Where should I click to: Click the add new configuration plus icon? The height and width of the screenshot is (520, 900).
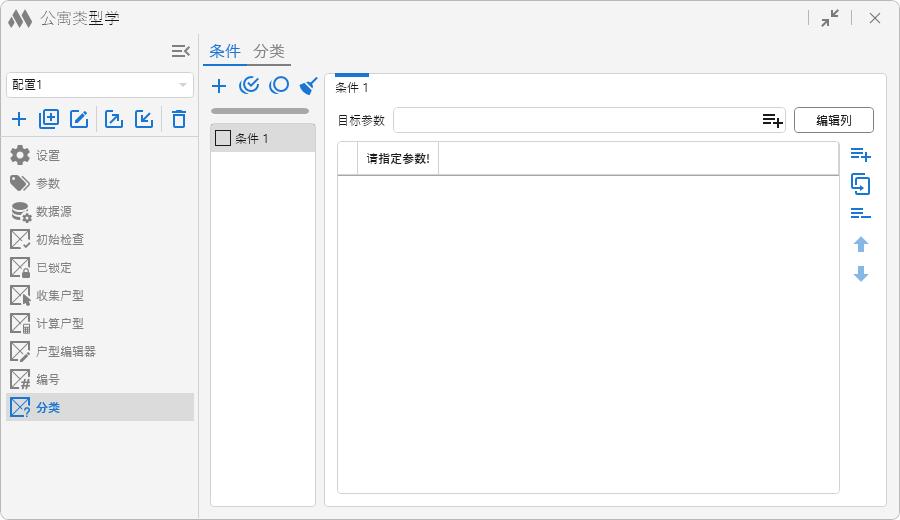19,120
